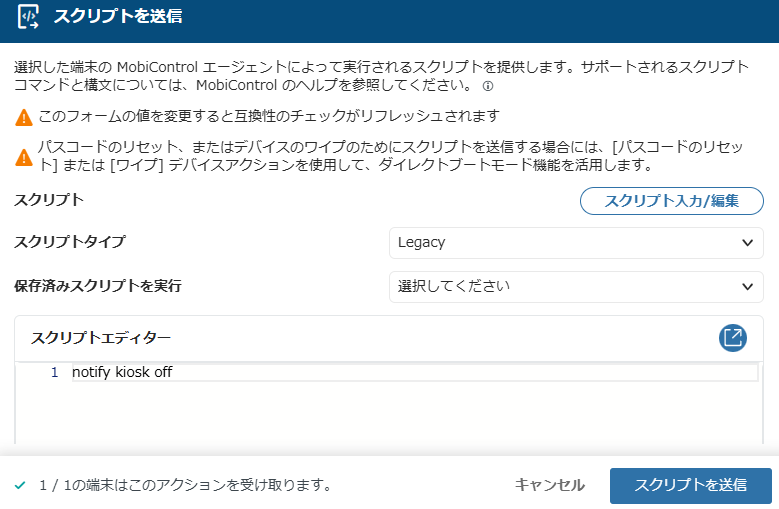Click into script editor line 1 text
The width and height of the screenshot is (779, 509).
[122, 372]
